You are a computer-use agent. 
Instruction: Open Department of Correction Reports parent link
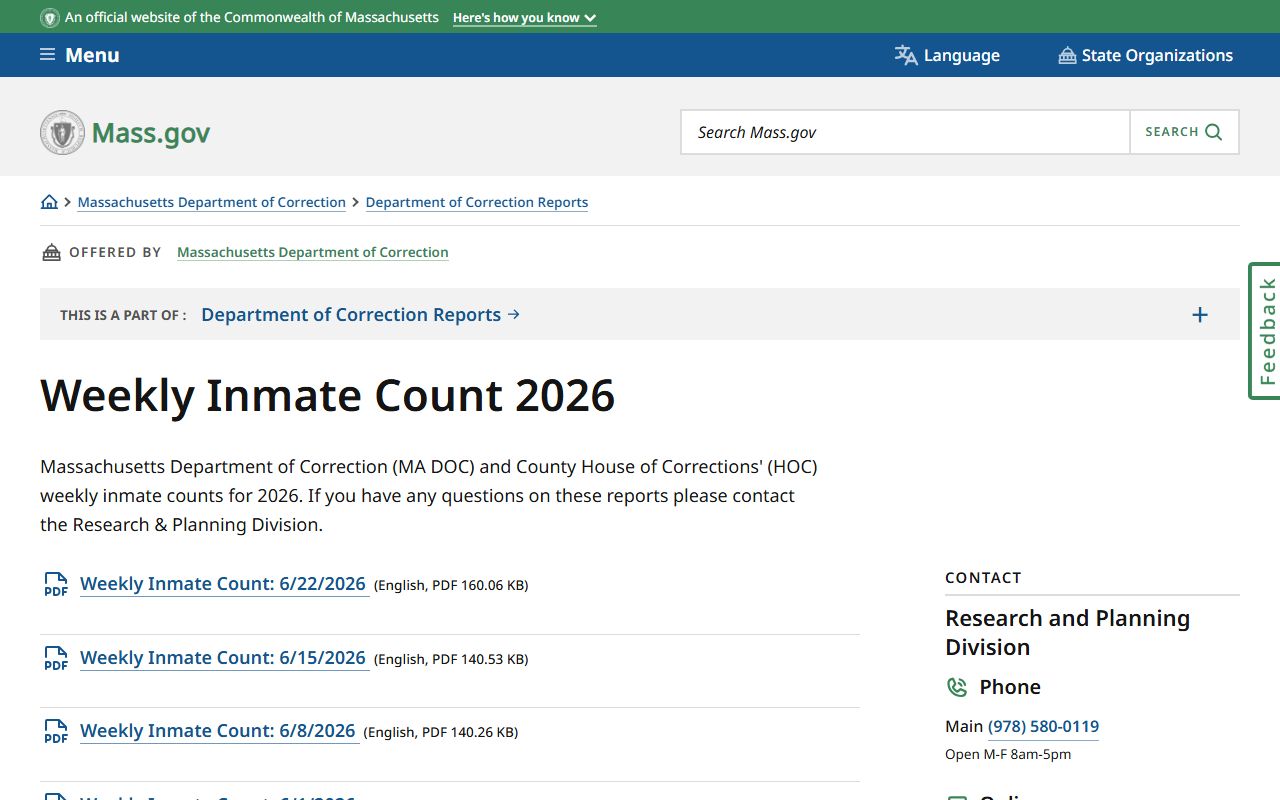361,315
